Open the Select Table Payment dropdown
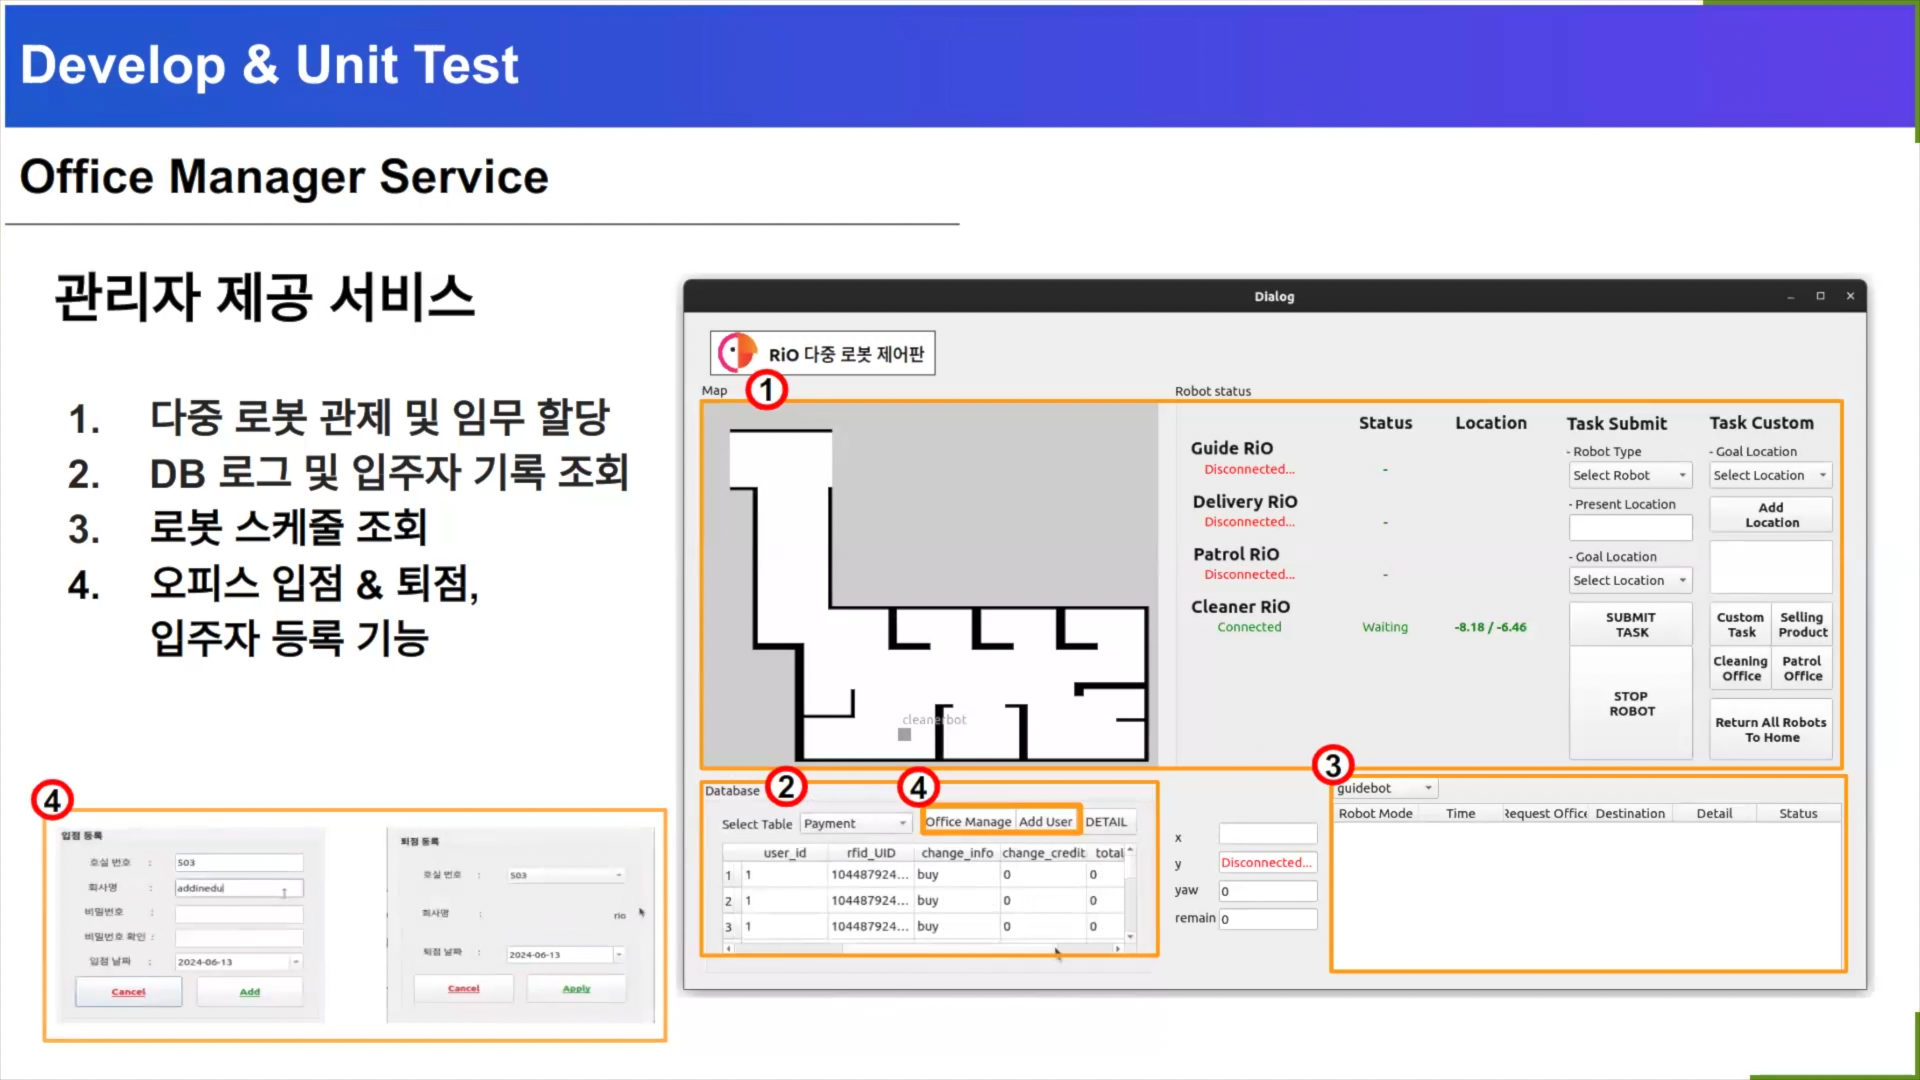The height and width of the screenshot is (1080, 1920). point(855,823)
